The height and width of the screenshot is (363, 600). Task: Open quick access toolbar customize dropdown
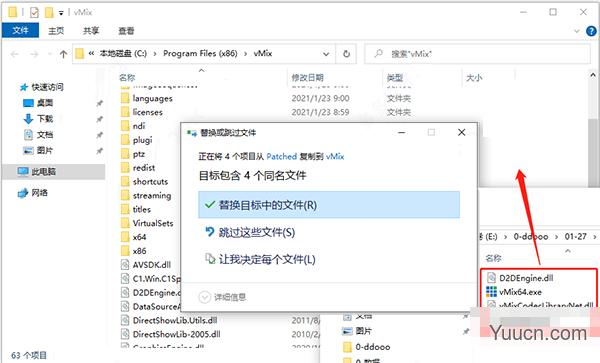click(61, 13)
